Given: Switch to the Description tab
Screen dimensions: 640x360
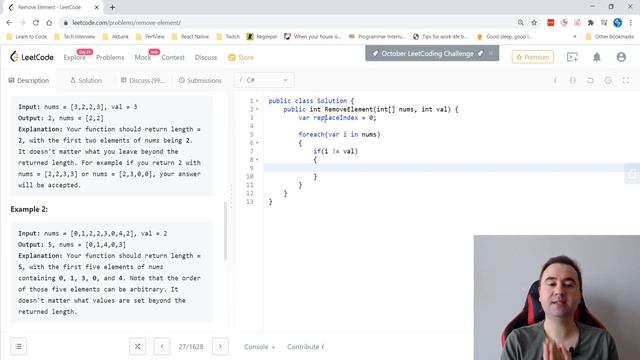Looking at the screenshot, I should (29, 80).
